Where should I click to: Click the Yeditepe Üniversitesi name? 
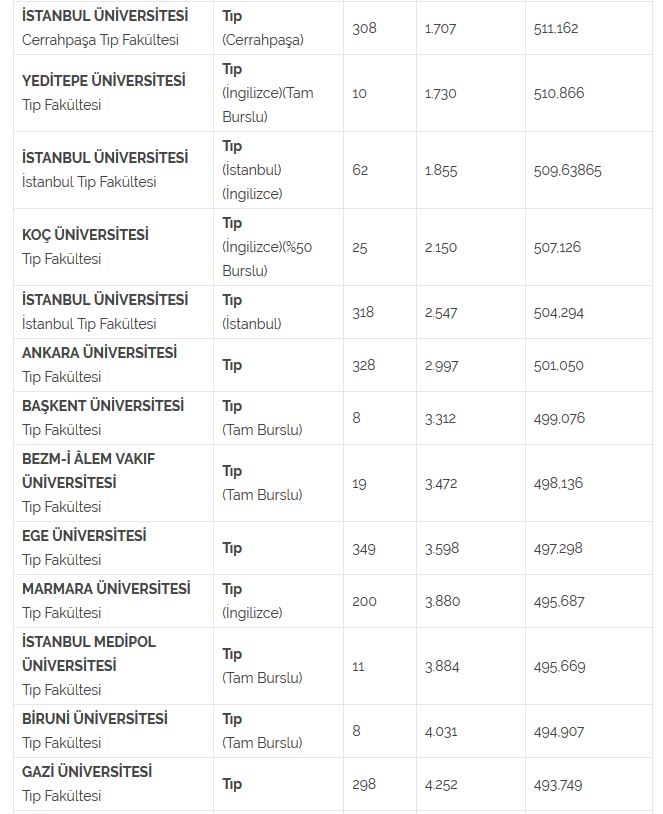coord(104,81)
